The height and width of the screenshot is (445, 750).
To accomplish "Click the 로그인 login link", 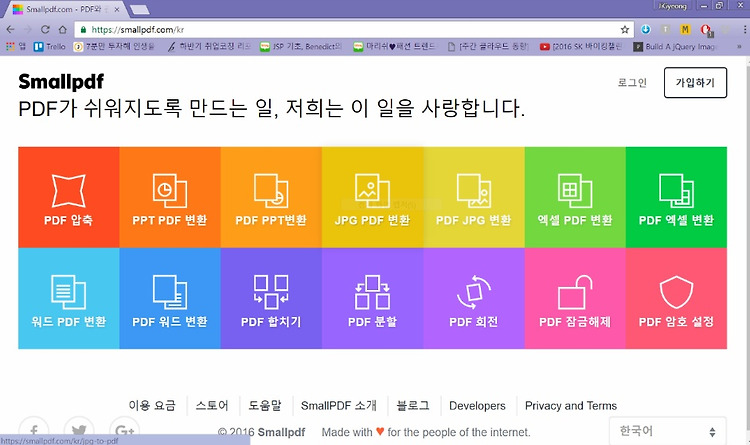I will [632, 82].
